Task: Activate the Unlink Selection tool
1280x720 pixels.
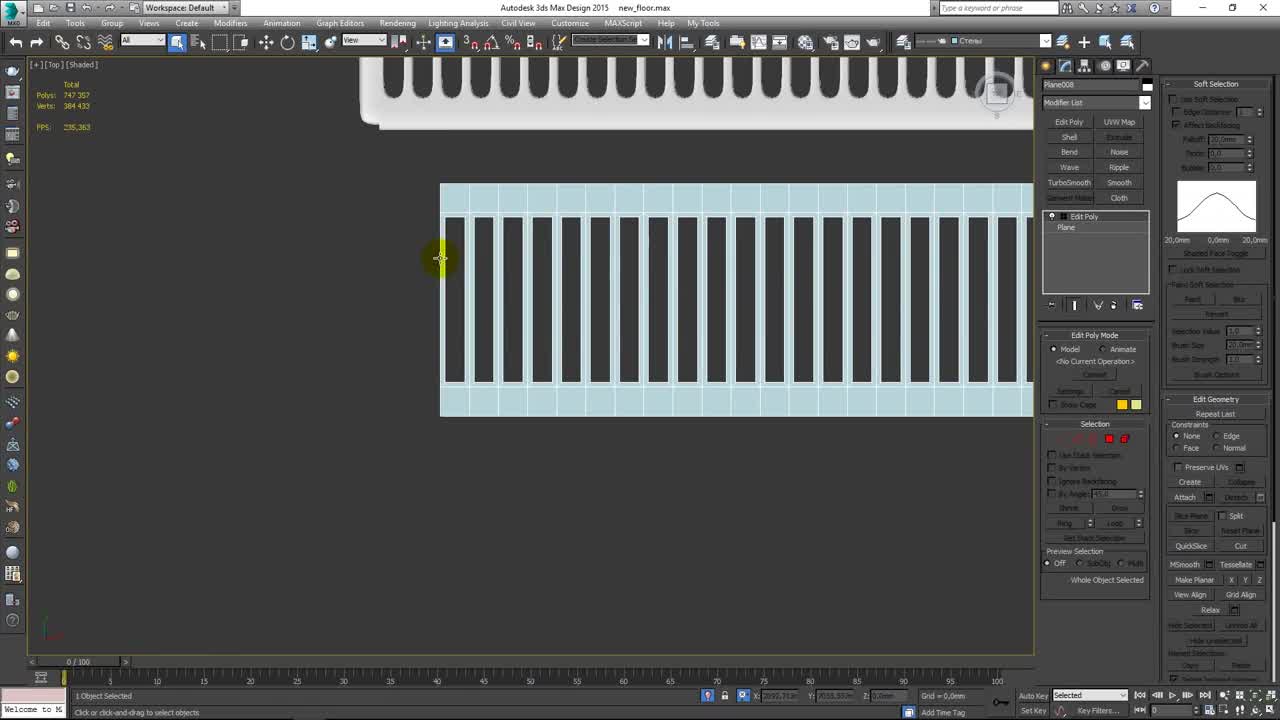Action: (x=84, y=42)
